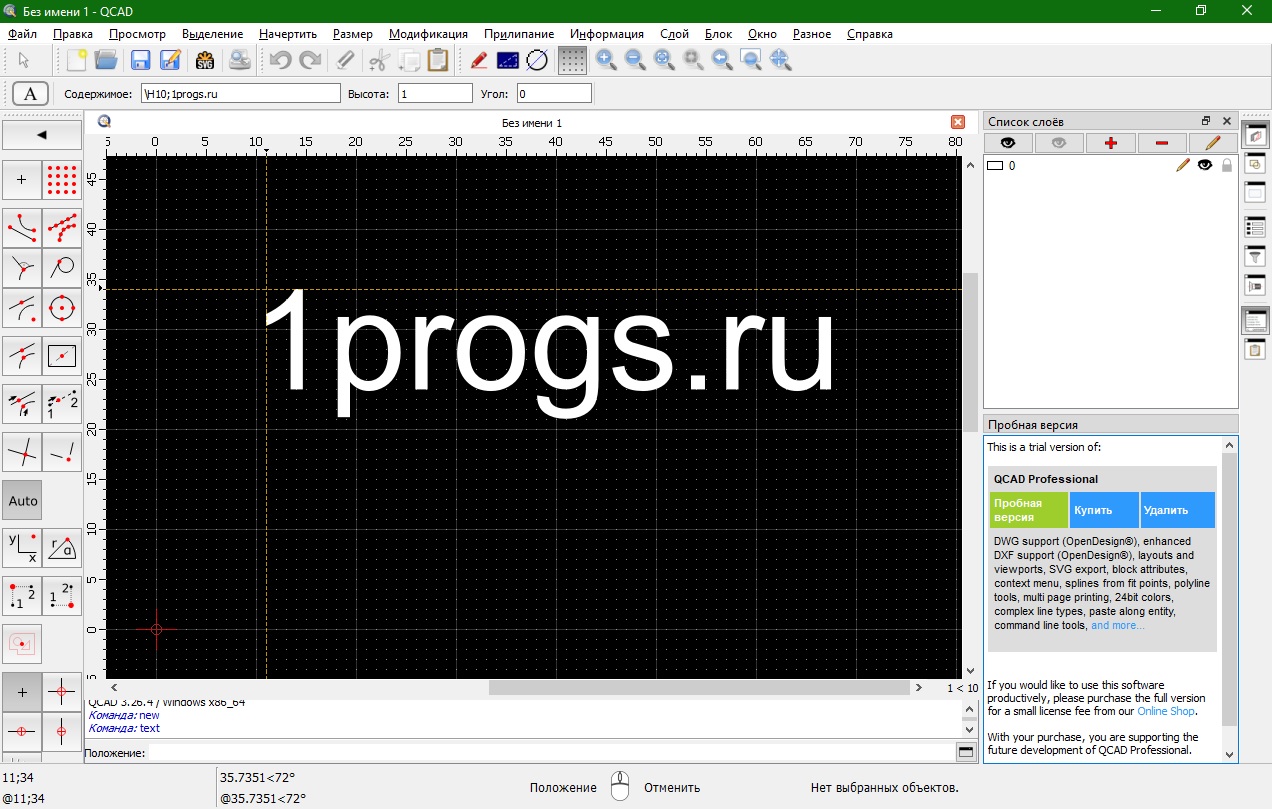1272x809 pixels.
Task: Follow the 'and more...' link
Action: tap(1118, 625)
